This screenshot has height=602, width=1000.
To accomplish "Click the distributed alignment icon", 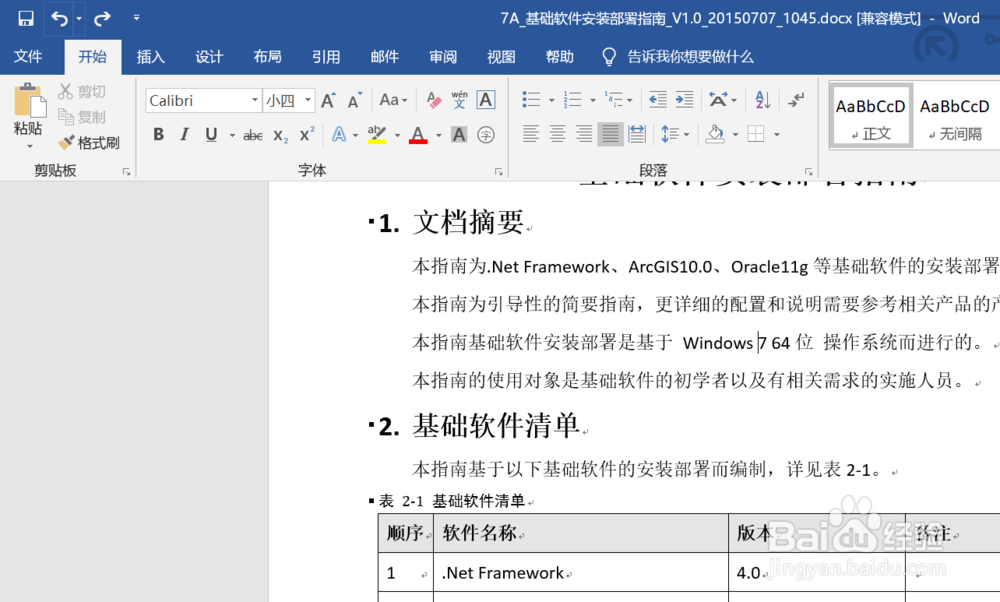I will point(636,134).
